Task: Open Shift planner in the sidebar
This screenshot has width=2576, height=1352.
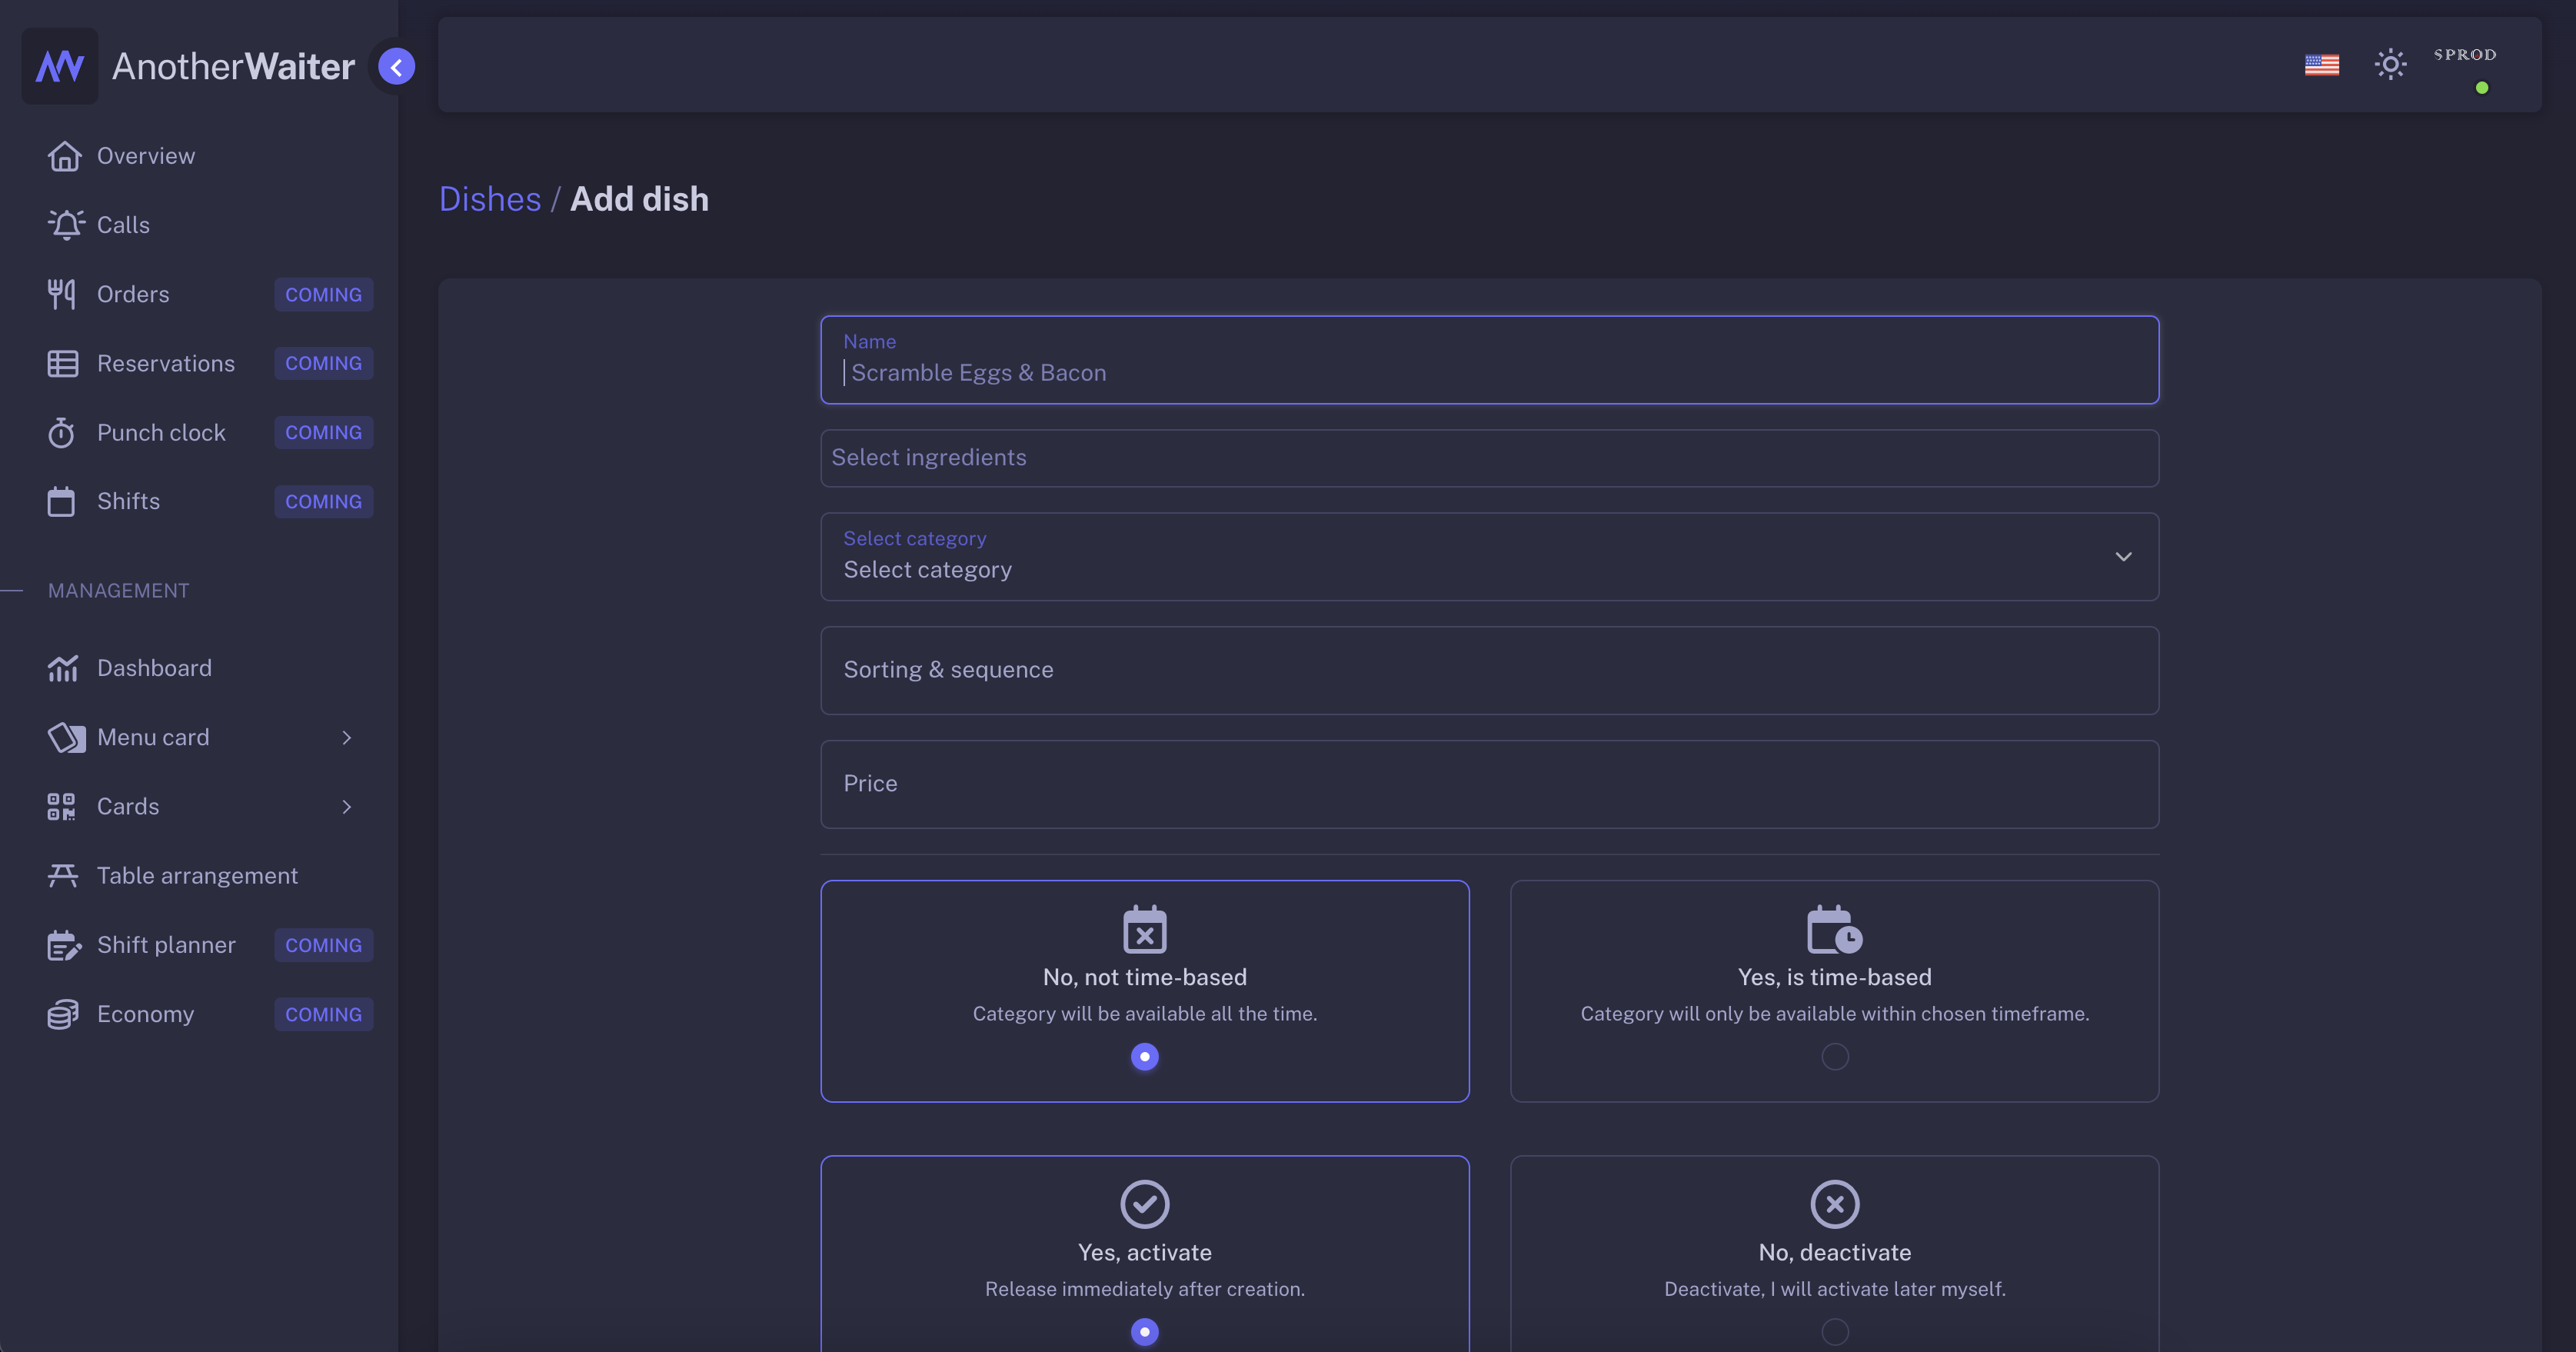Action: point(166,946)
